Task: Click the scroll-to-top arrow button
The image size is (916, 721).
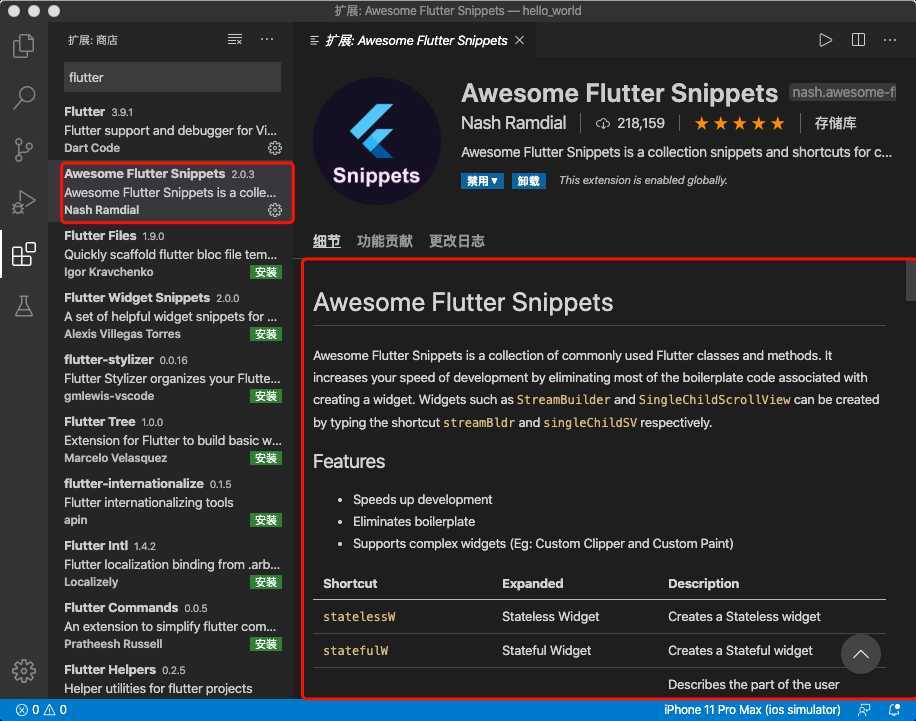Action: pyautogui.click(x=860, y=654)
